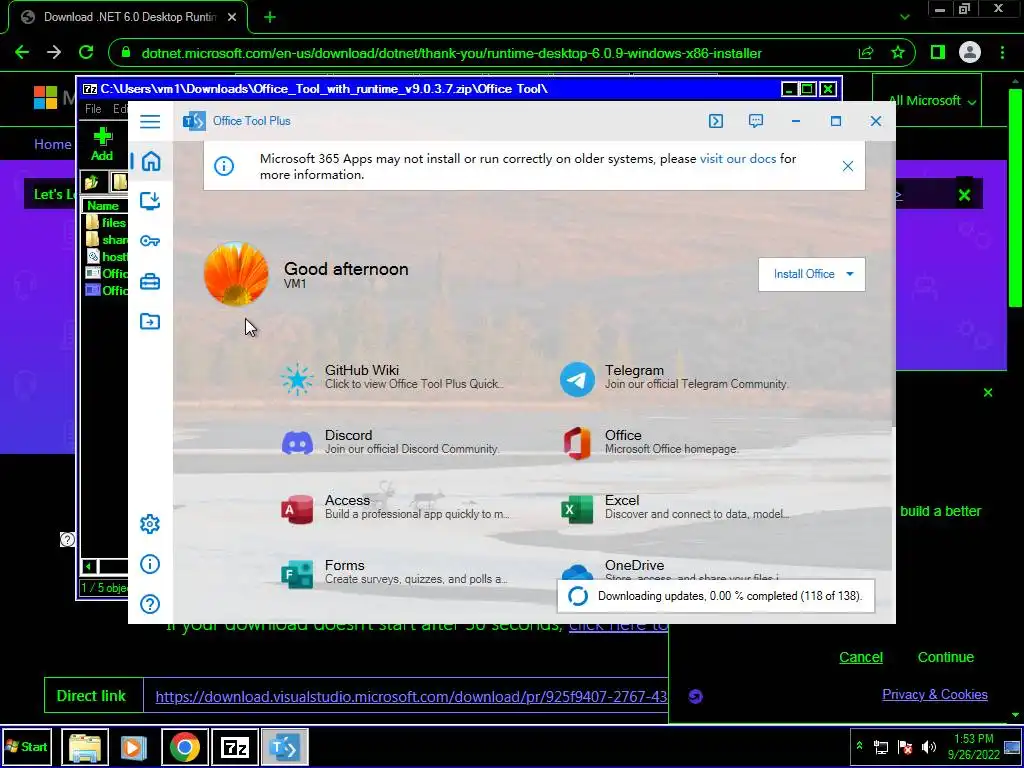Open the feedback chat icon in title bar

(756, 121)
